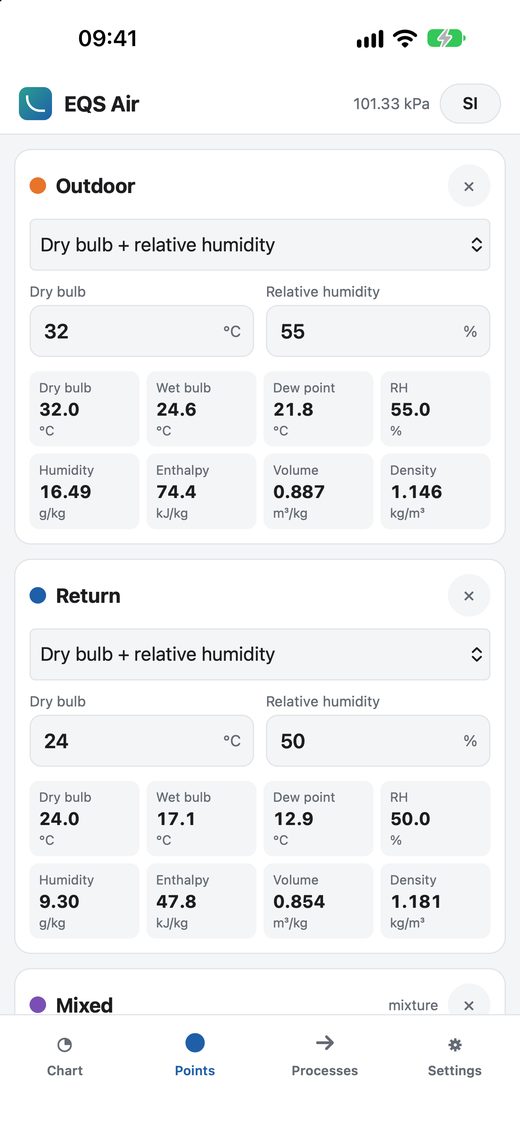Tap the EQS Air app logo icon

coord(35,103)
